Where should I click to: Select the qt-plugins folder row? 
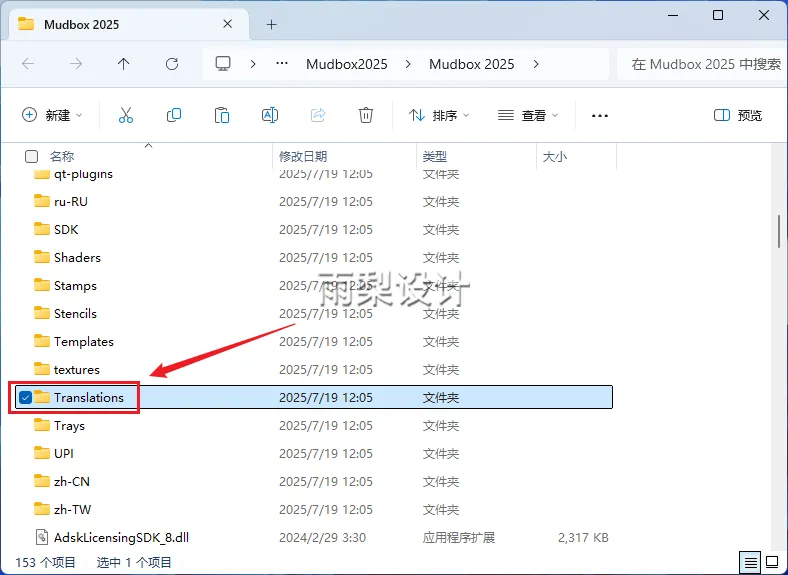tap(314, 174)
